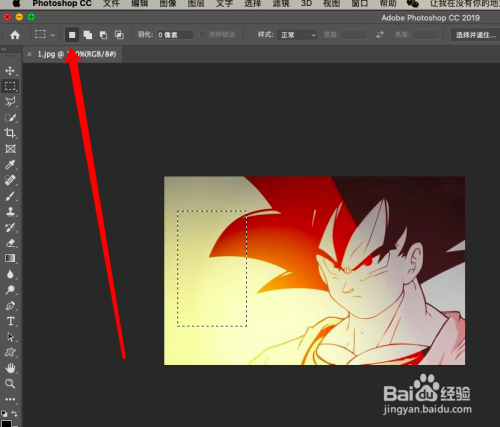Open the 文件 menu
The image size is (500, 427).
[x=111, y=4]
